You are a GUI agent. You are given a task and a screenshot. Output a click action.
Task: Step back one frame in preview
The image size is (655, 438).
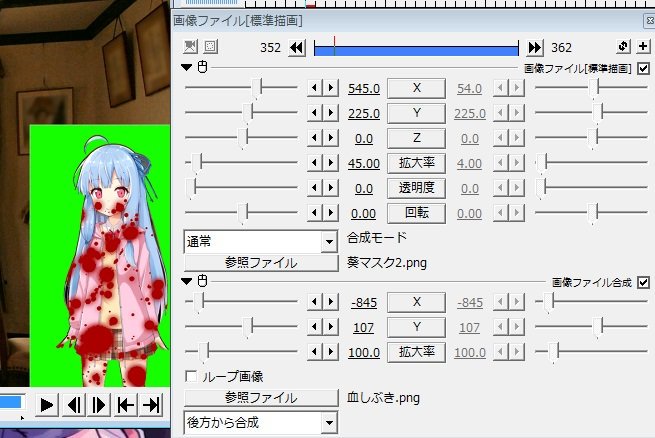point(74,405)
